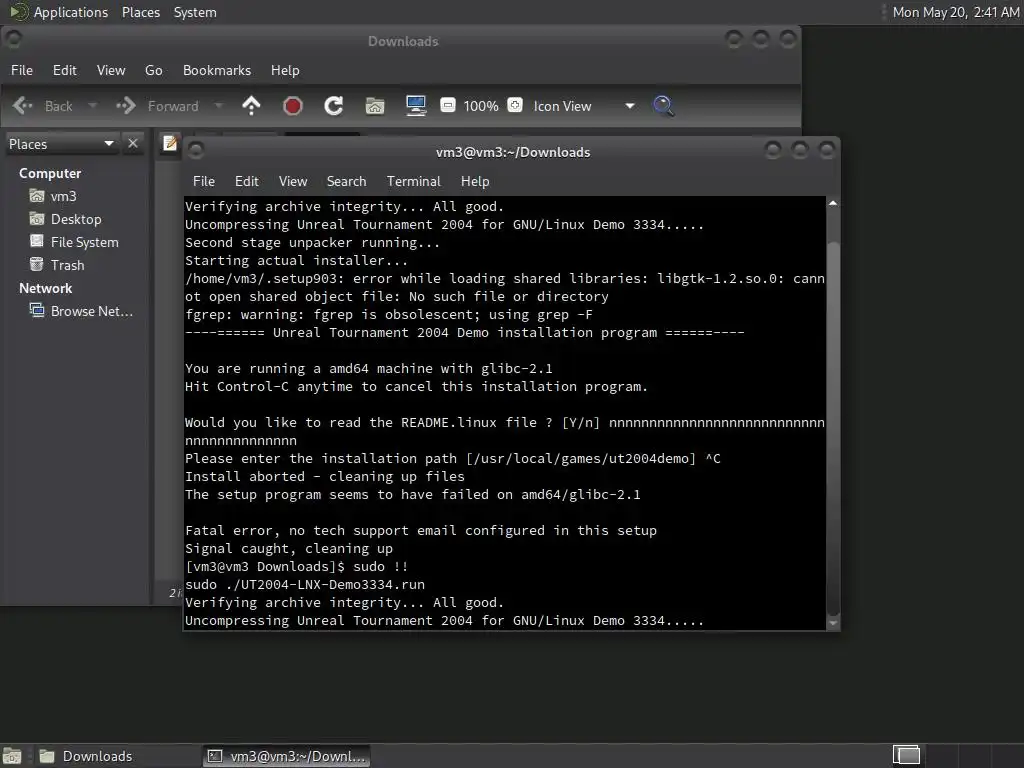Image resolution: width=1024 pixels, height=768 pixels.
Task: Open the Go menu
Action: click(x=153, y=70)
